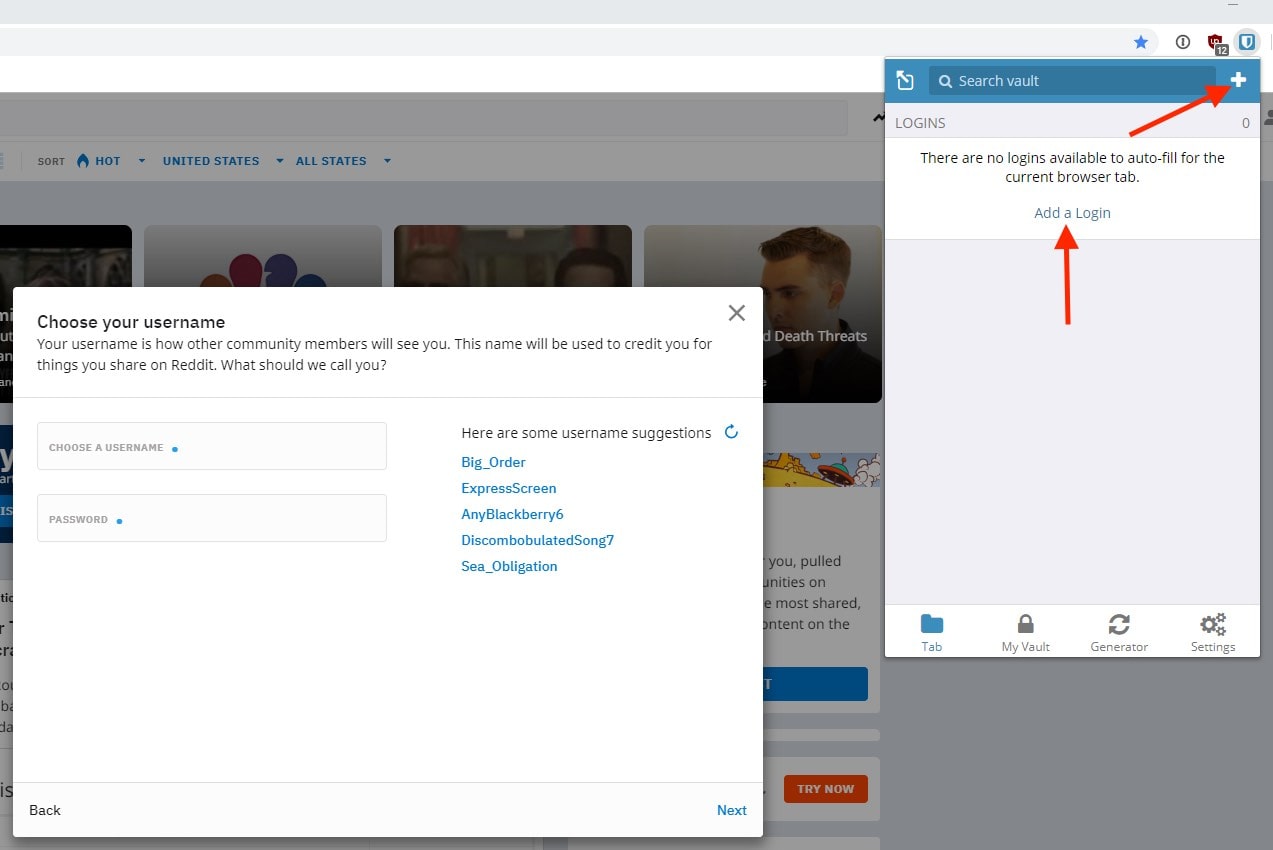The height and width of the screenshot is (850, 1273).
Task: Click the circled info extension icon
Action: coord(1183,42)
